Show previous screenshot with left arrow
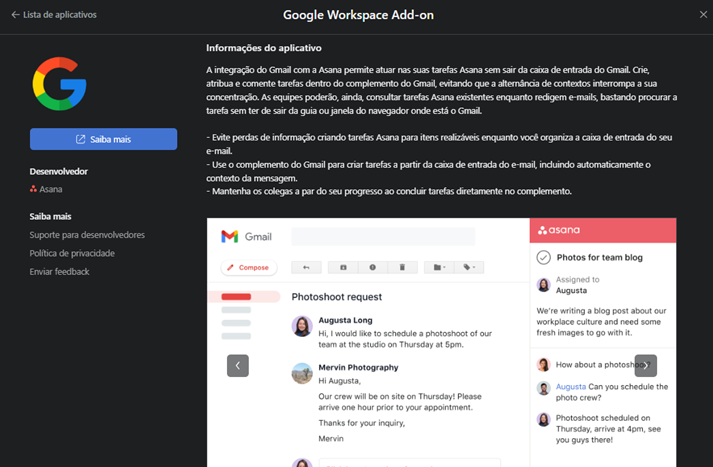The height and width of the screenshot is (467, 713). click(238, 366)
